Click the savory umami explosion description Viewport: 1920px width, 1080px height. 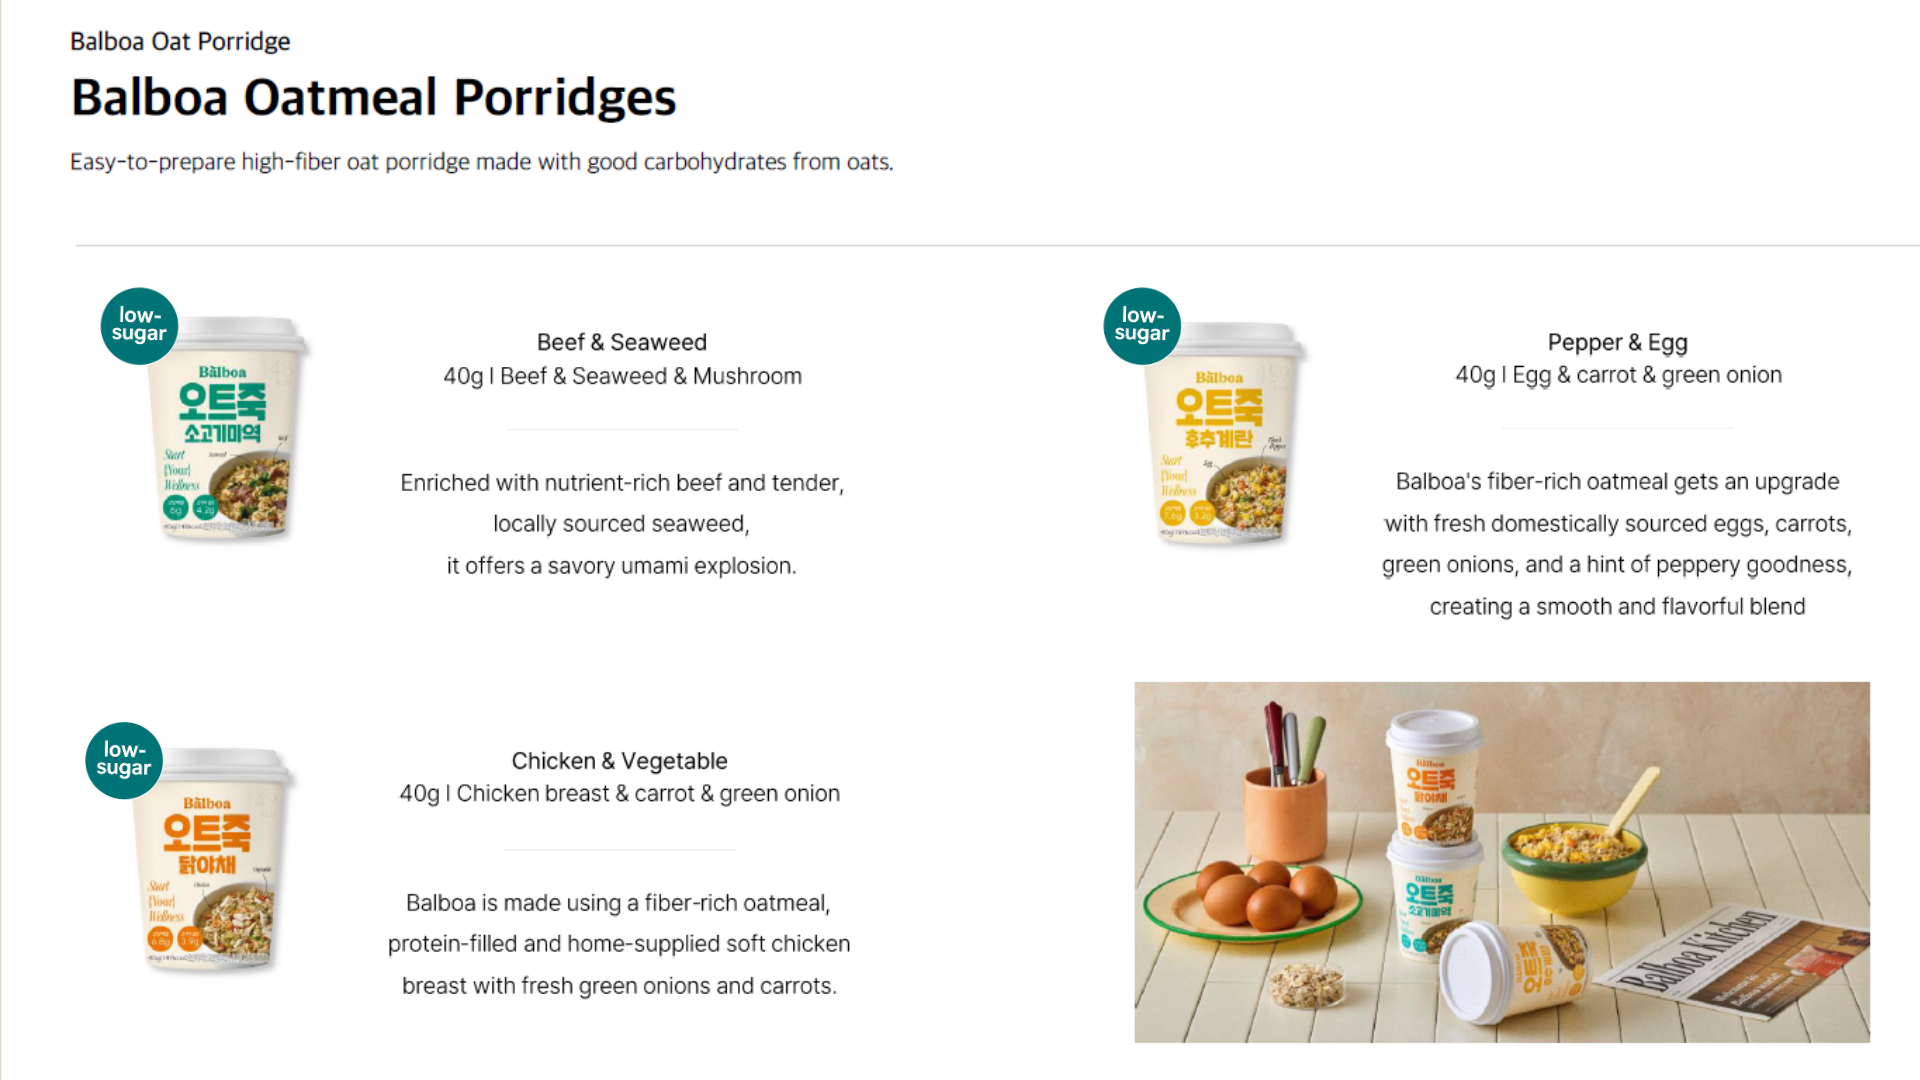click(622, 524)
